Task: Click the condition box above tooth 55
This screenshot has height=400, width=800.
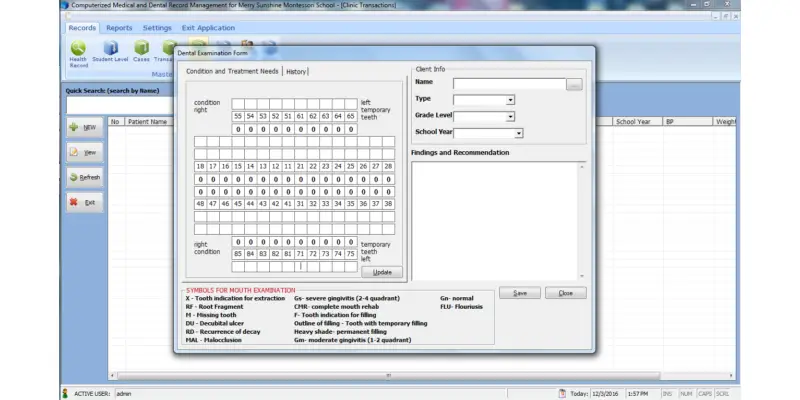Action: [238, 104]
